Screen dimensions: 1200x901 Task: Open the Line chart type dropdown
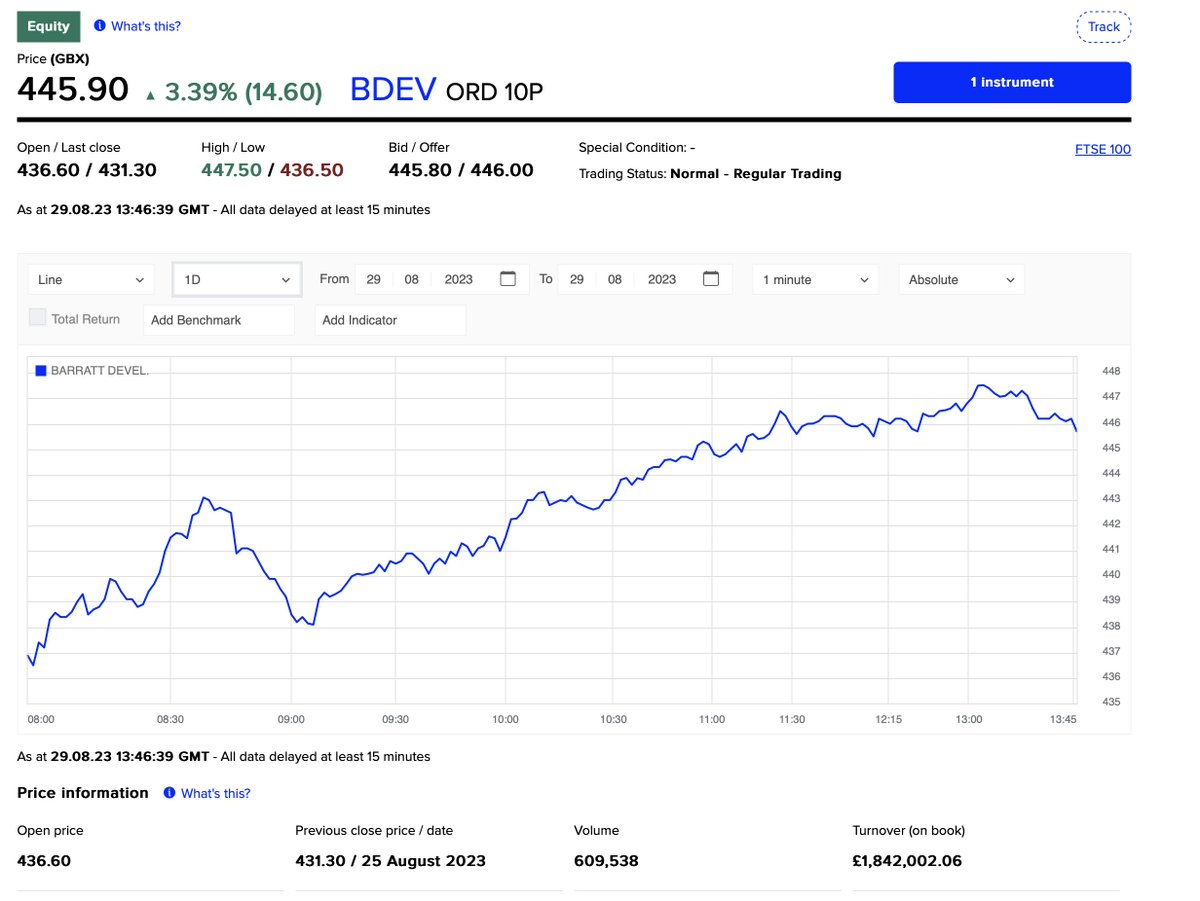tap(90, 279)
